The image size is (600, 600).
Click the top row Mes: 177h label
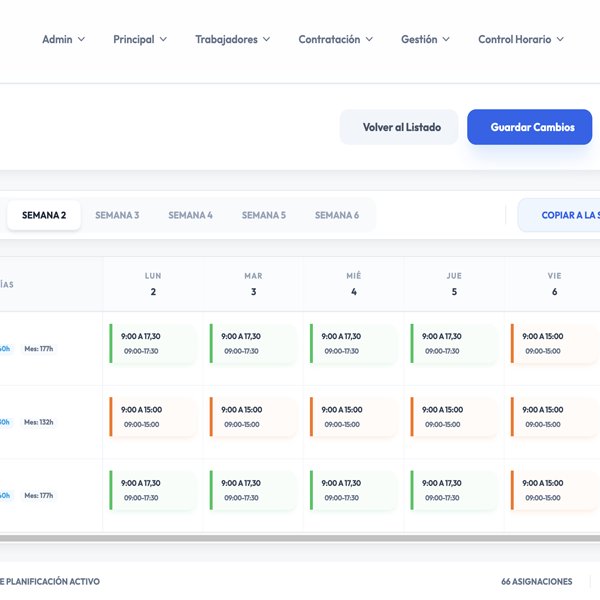coord(39,349)
